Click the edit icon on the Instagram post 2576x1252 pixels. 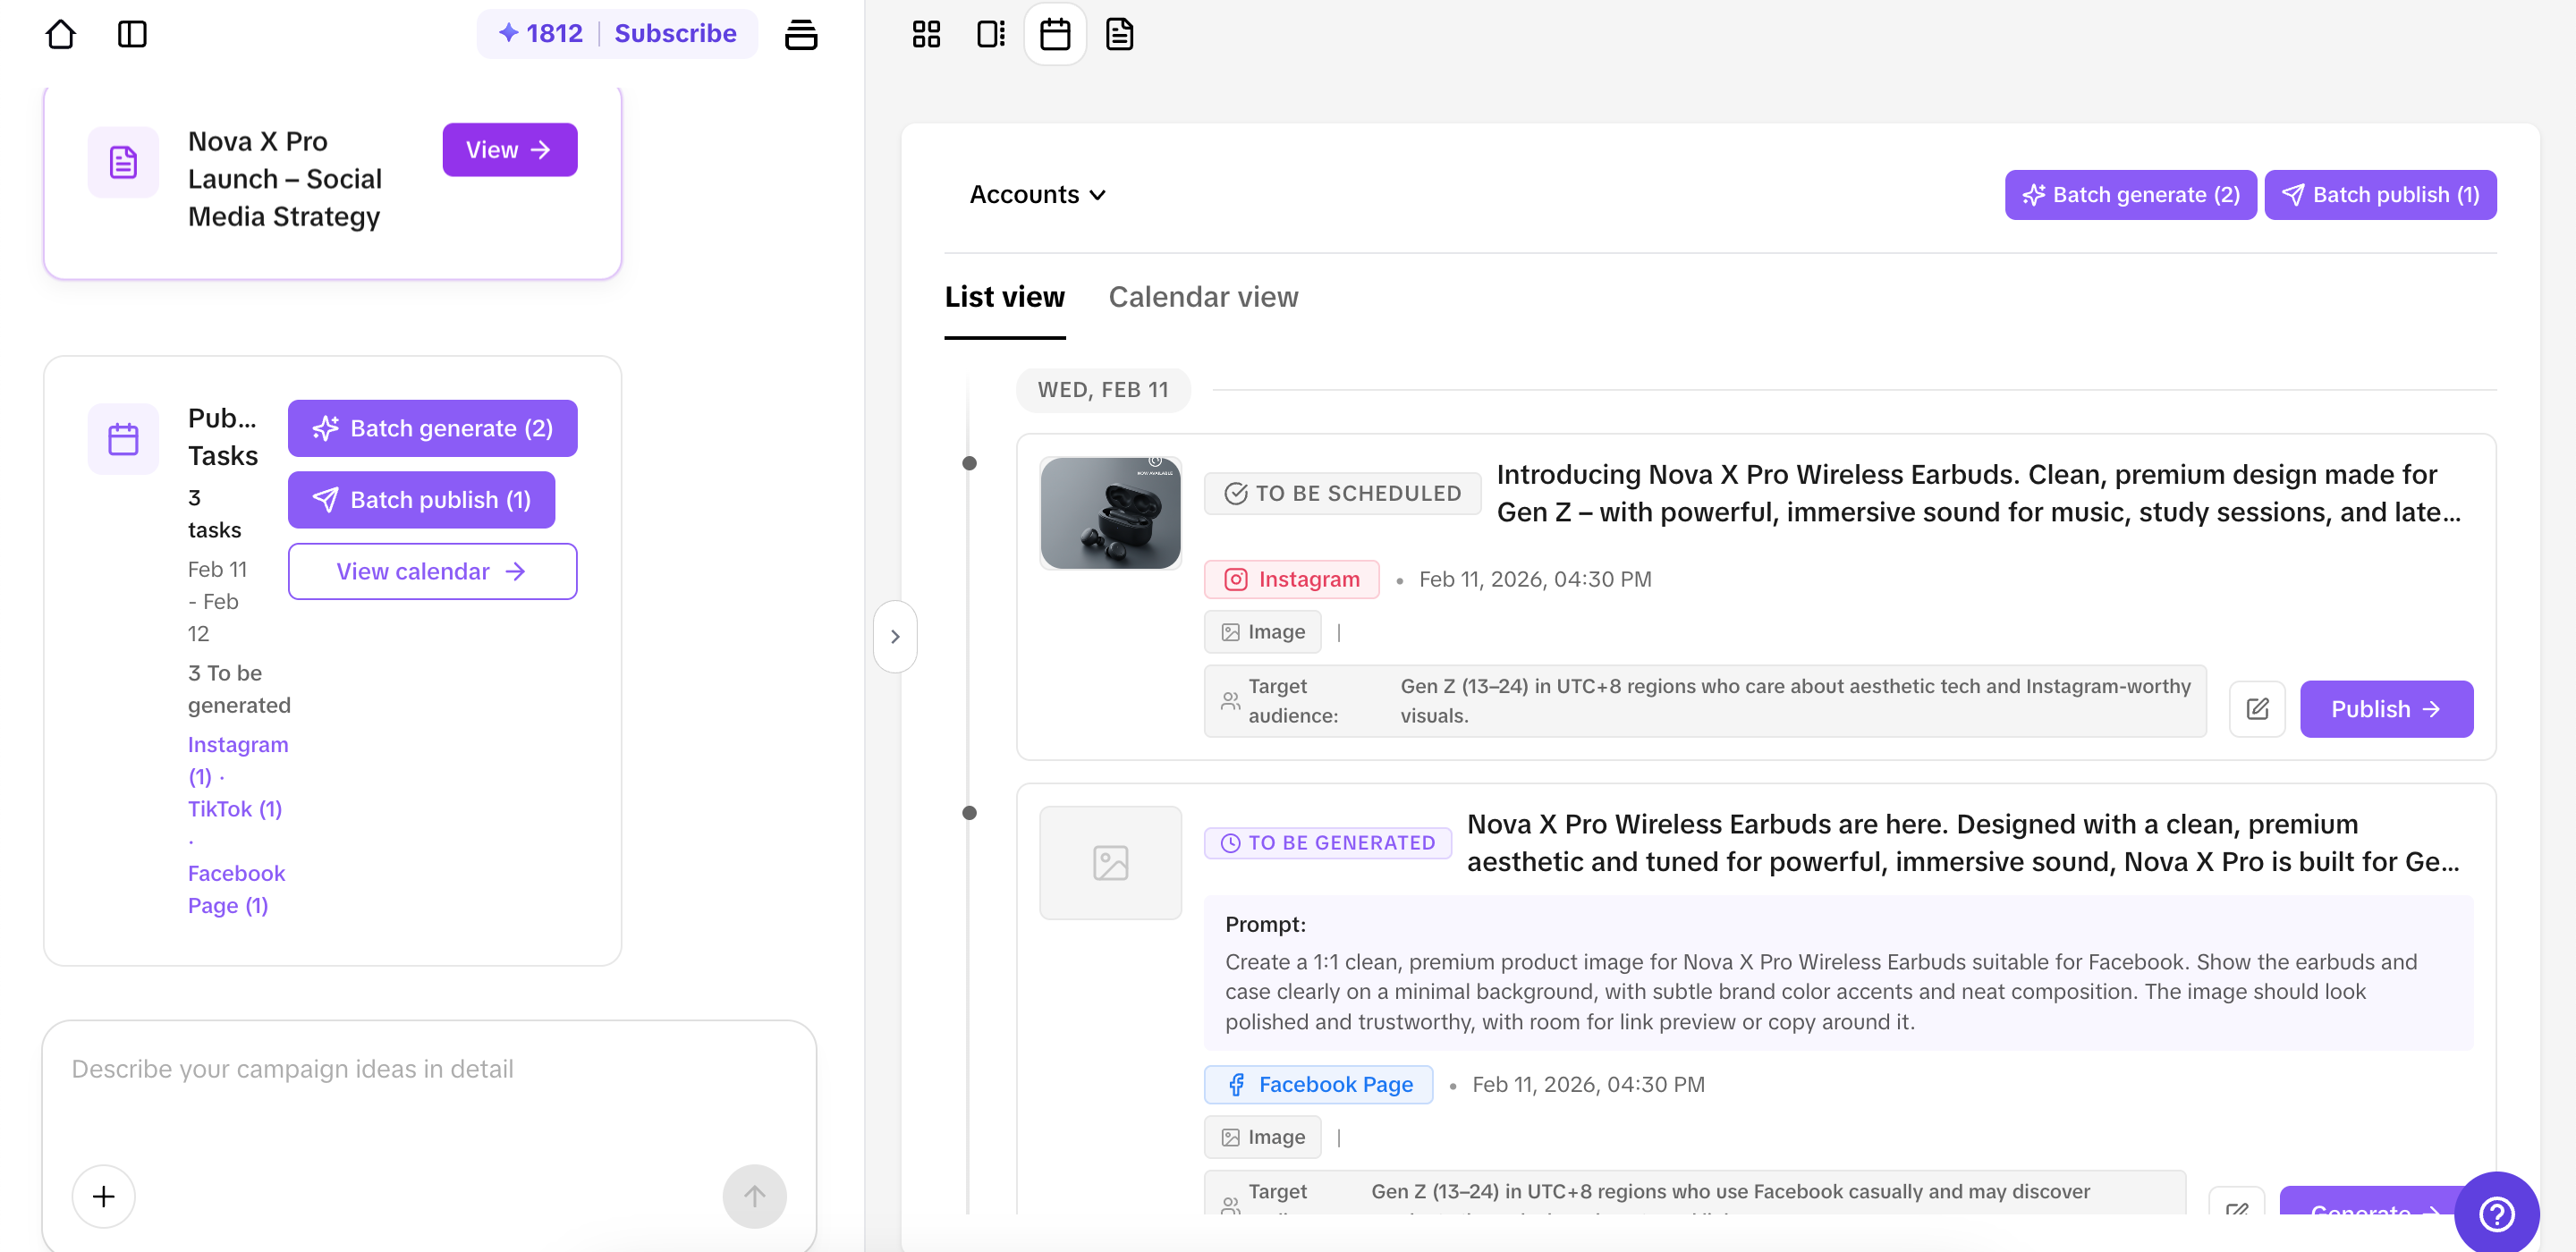coord(2257,708)
